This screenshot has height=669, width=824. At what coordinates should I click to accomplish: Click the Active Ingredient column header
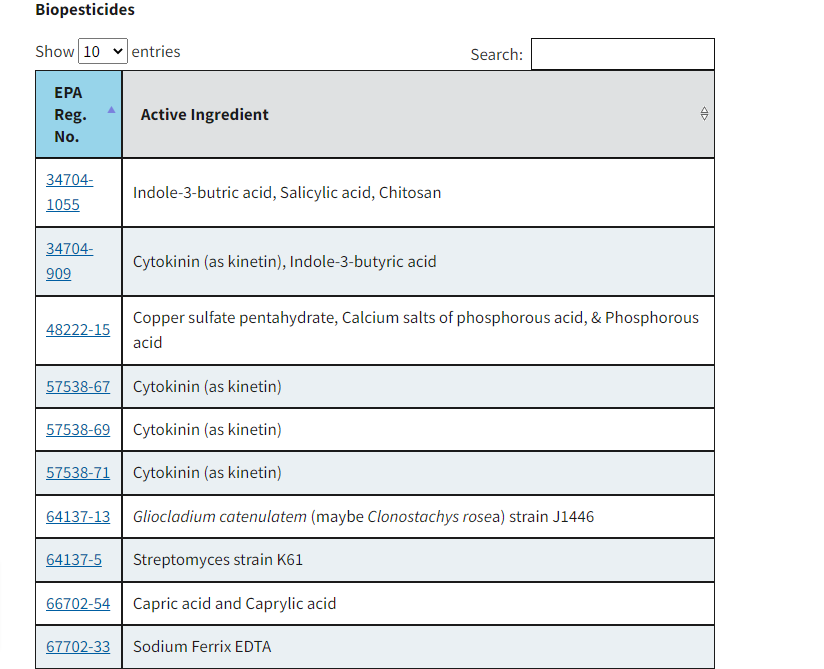pos(204,114)
